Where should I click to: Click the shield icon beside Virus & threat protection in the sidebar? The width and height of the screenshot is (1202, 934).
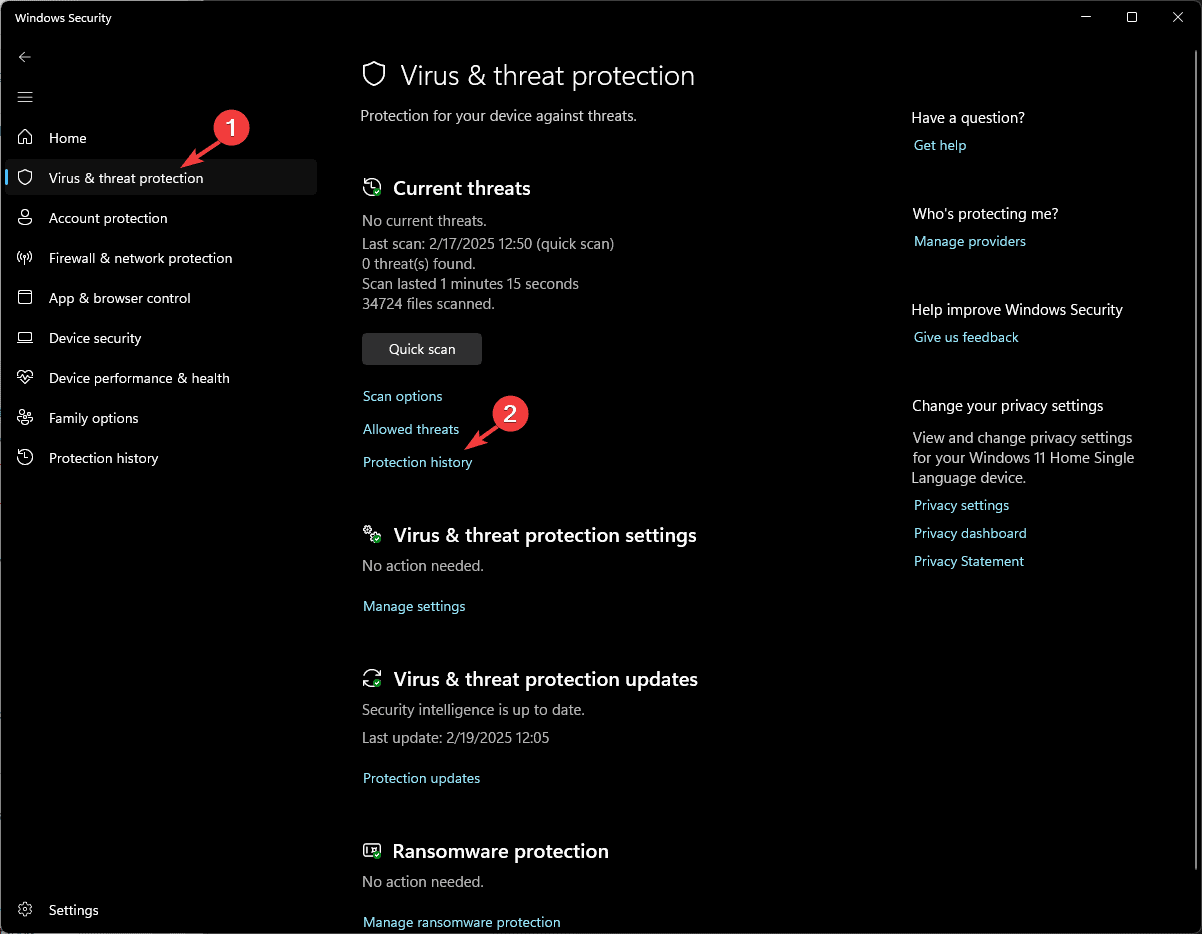tap(26, 177)
